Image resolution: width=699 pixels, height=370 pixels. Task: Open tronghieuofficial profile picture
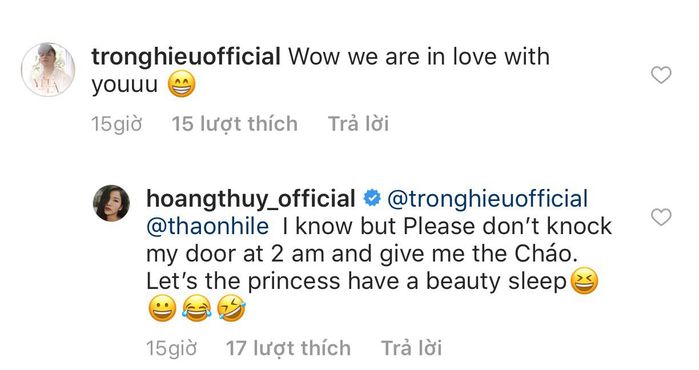click(x=48, y=70)
